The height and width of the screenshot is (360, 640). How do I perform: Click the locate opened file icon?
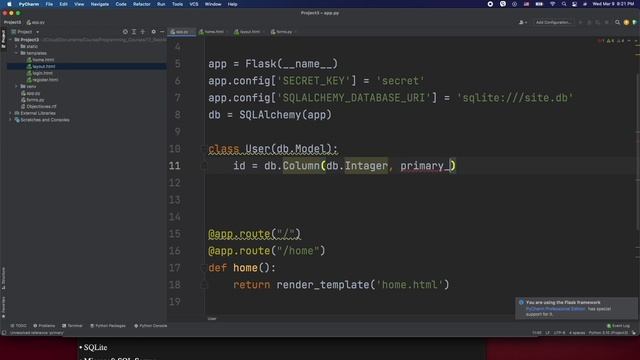[x=125, y=32]
